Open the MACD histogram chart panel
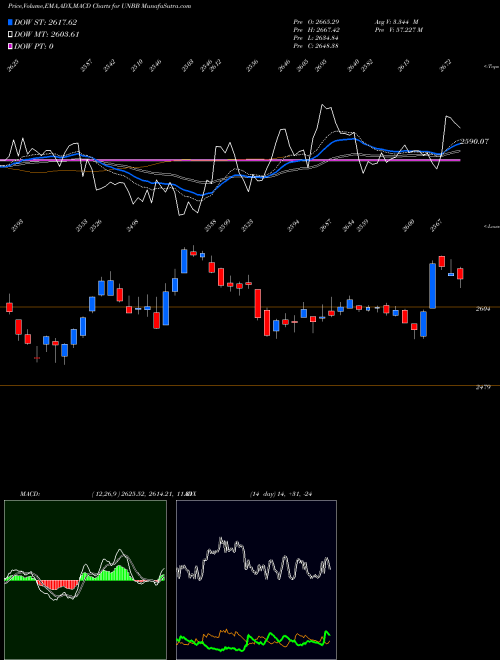Image resolution: width=500 pixels, height=660 pixels. point(85,580)
